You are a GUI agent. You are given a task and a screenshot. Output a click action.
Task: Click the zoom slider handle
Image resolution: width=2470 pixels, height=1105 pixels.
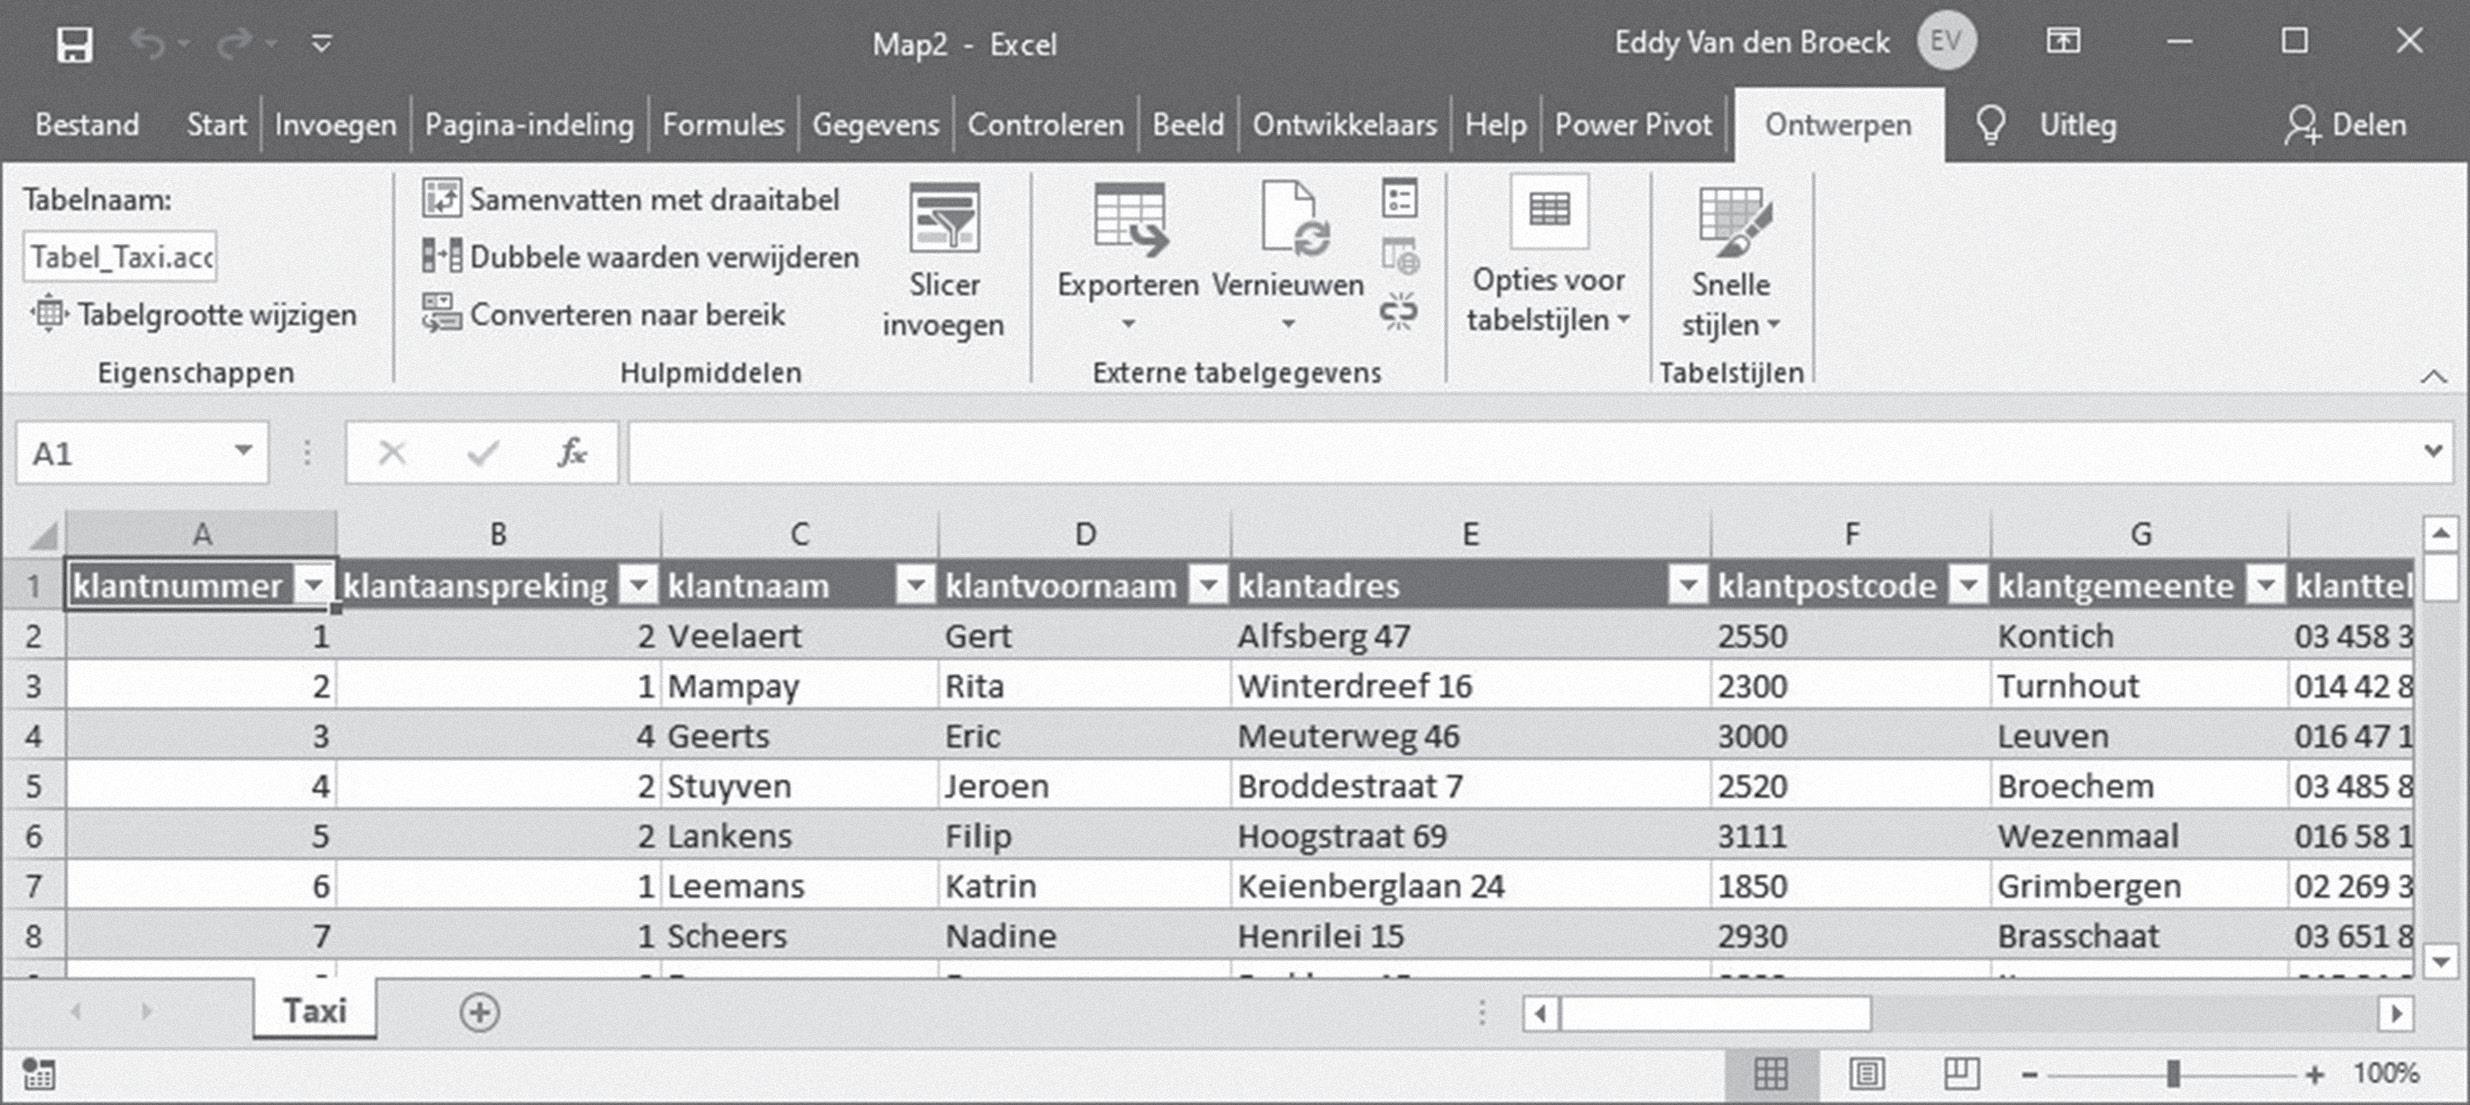pyautogui.click(x=2173, y=1075)
